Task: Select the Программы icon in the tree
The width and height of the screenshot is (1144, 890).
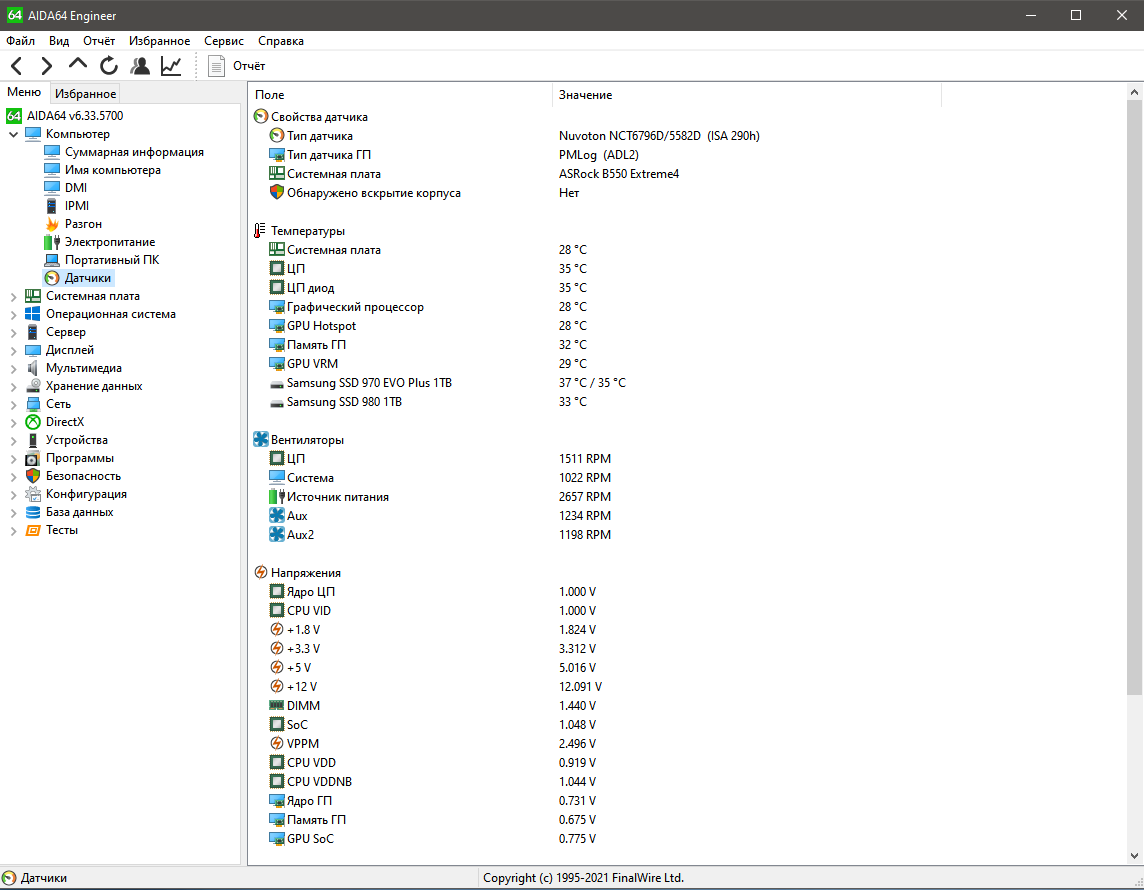Action: [33, 458]
